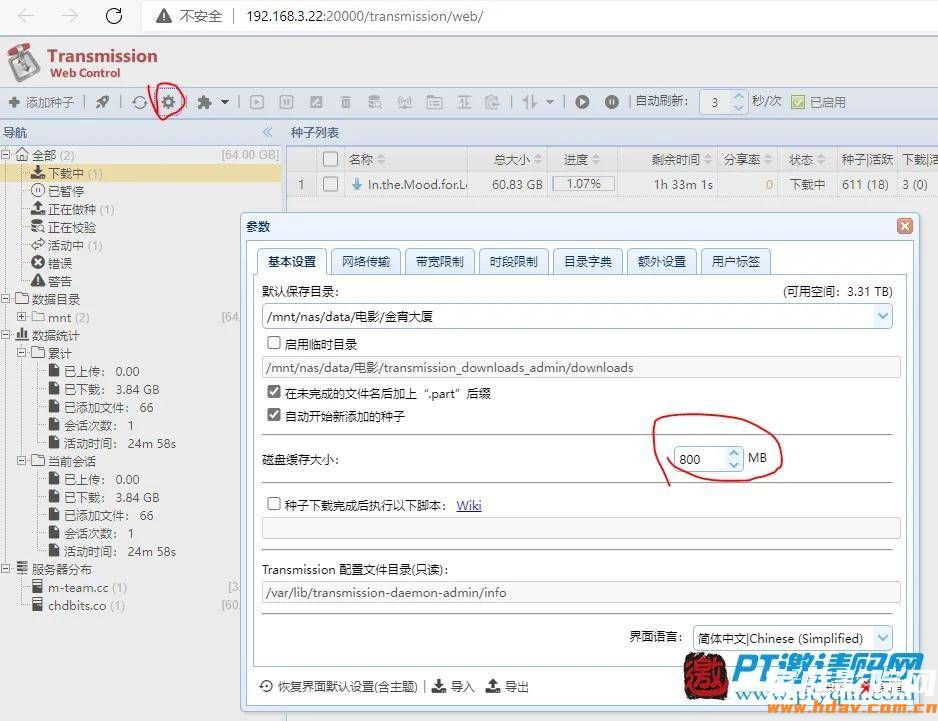Screen dimensions: 938x721
Task: Click the 添加种子 add torrent icon
Action: point(40,101)
